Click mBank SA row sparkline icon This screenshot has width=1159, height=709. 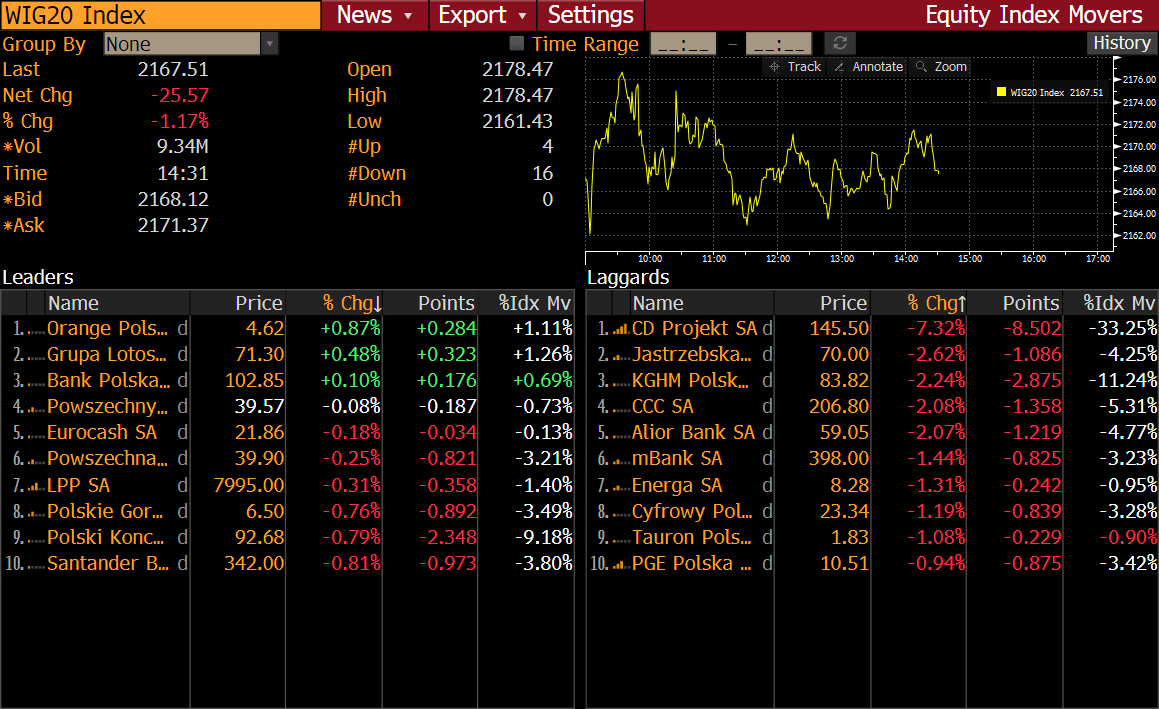click(620, 459)
